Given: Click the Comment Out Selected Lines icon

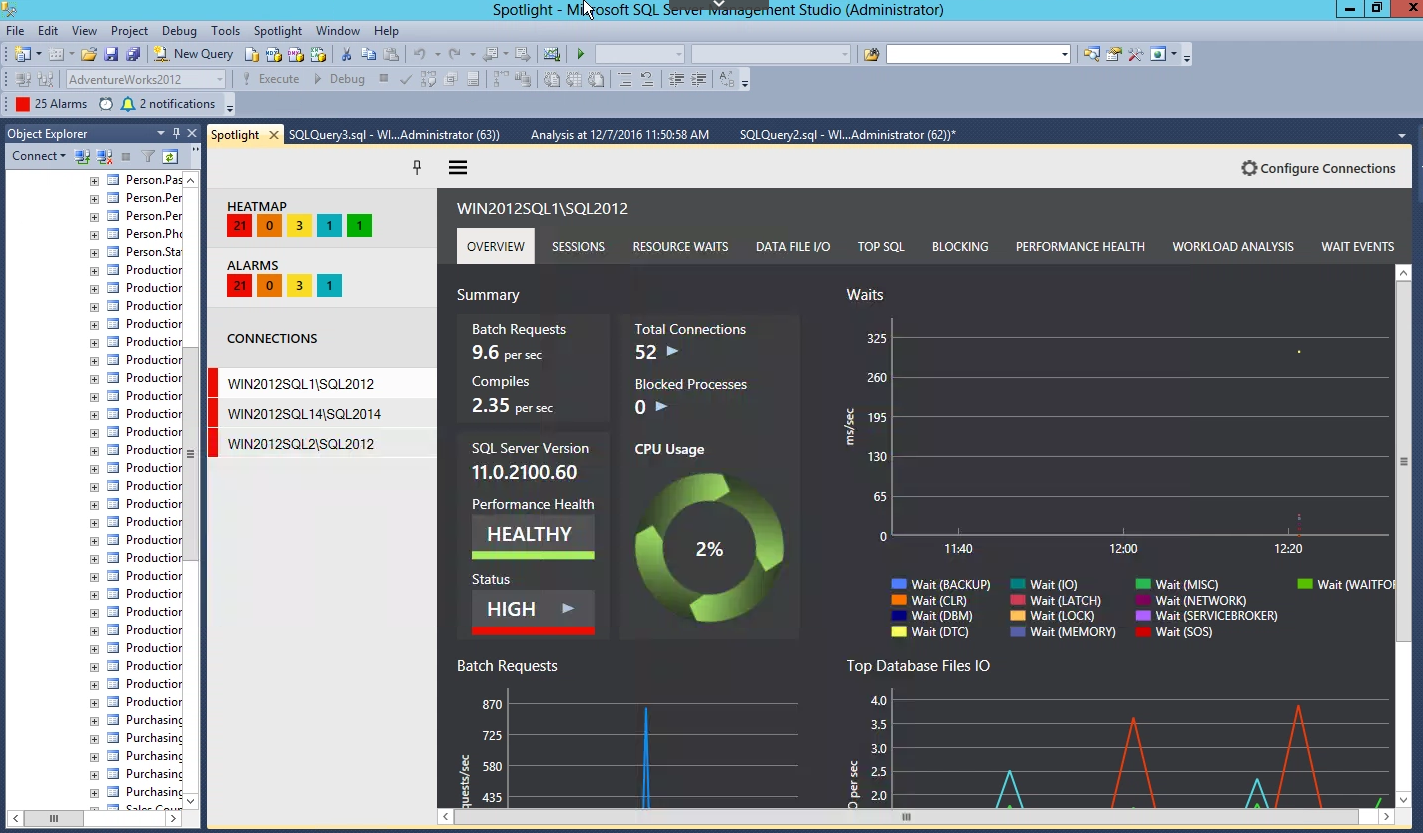Looking at the screenshot, I should pyautogui.click(x=624, y=79).
